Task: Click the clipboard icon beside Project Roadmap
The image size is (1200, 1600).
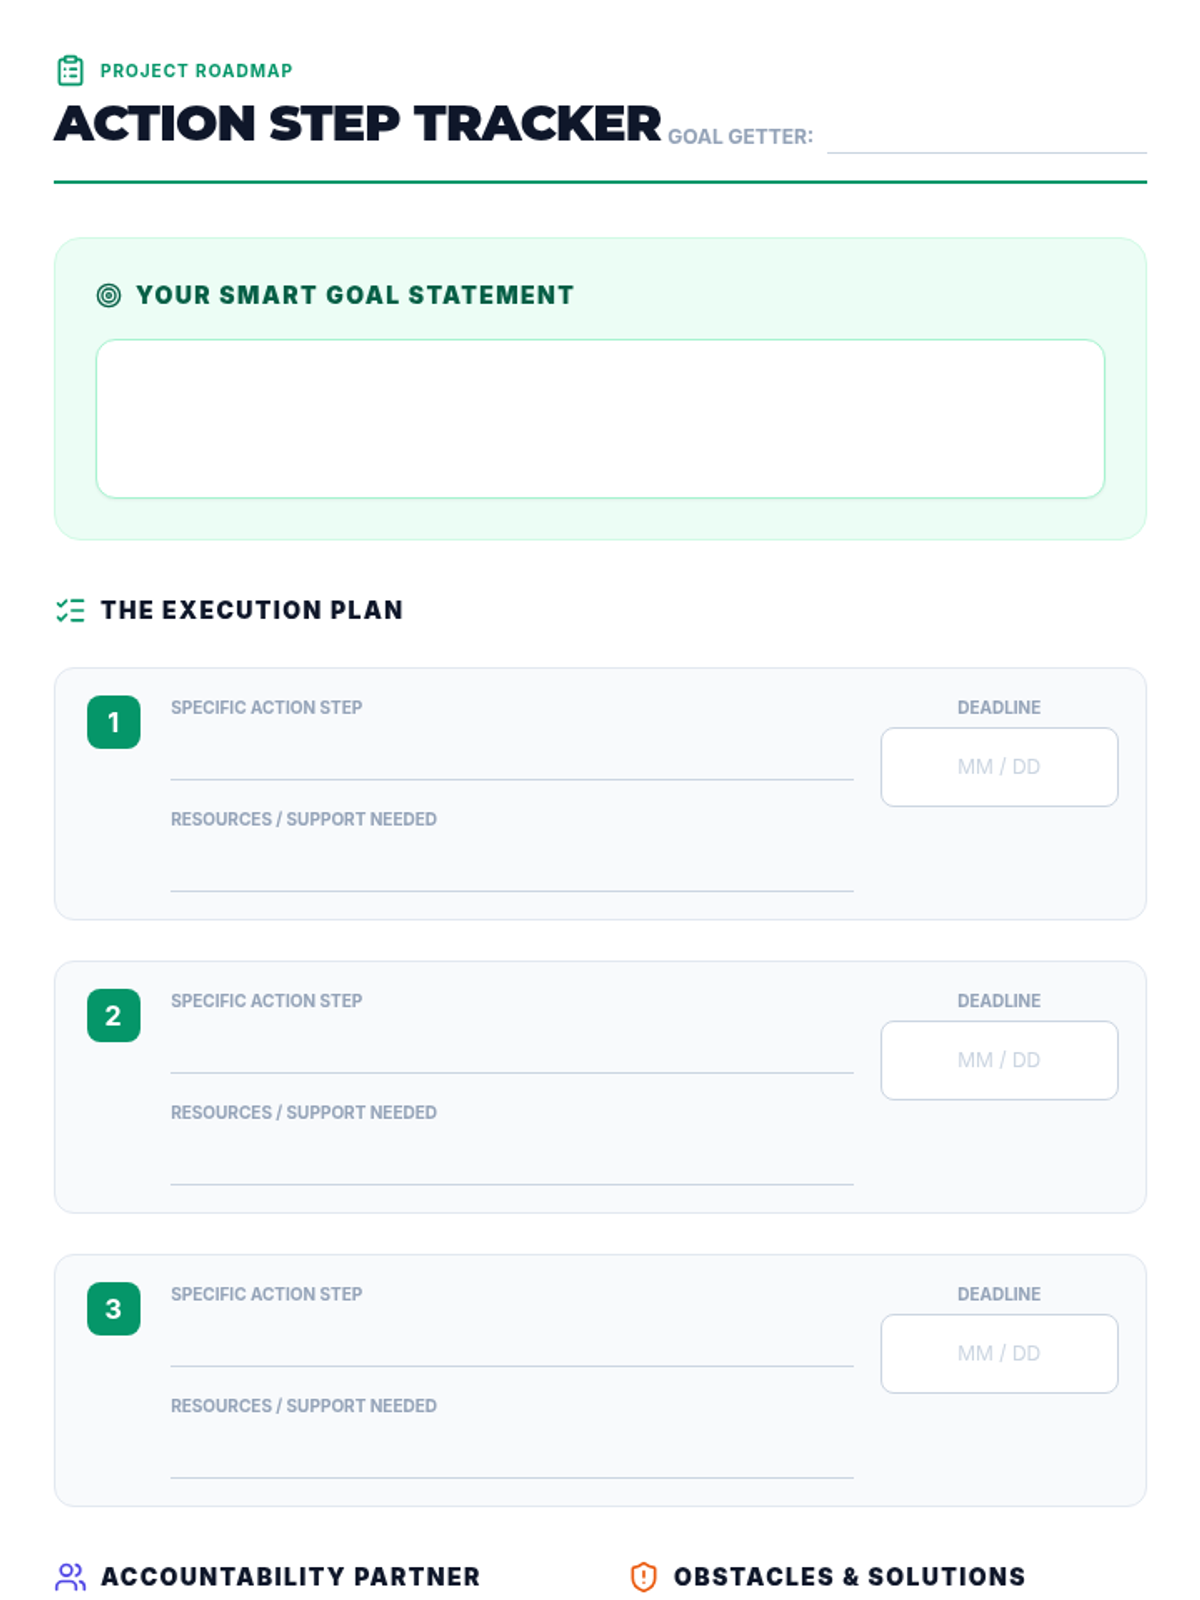Action: 70,71
